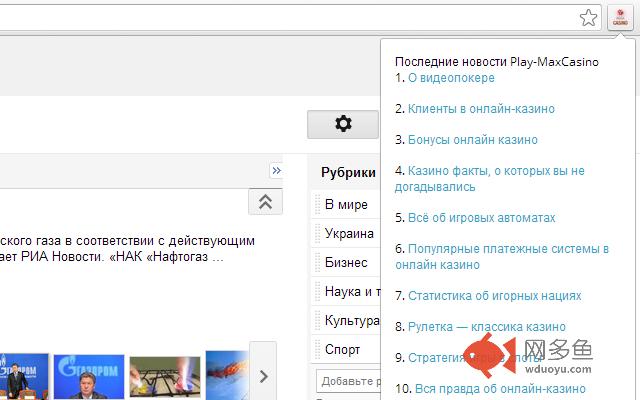640x400 pixels.
Task: Open 'Клиенты в онлайн-казино' link
Action: pos(481,109)
